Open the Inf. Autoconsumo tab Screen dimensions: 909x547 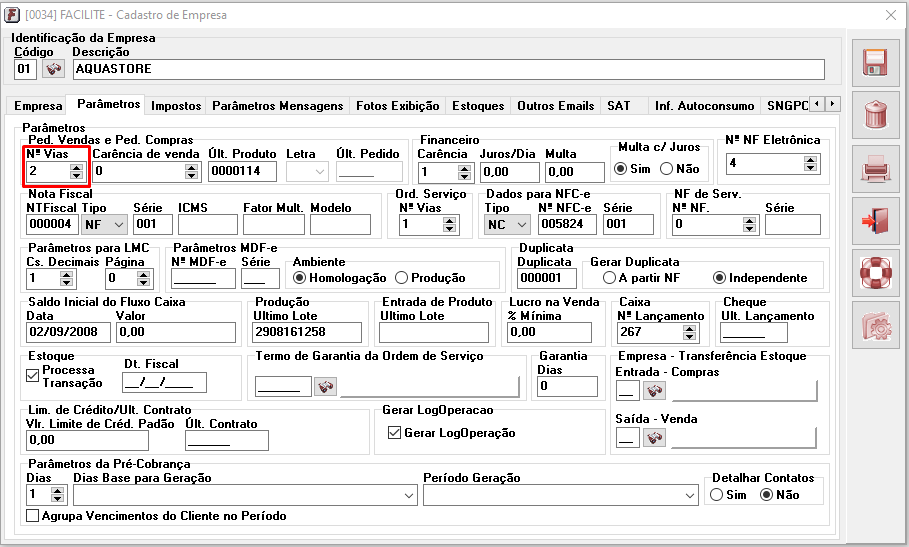(x=704, y=106)
